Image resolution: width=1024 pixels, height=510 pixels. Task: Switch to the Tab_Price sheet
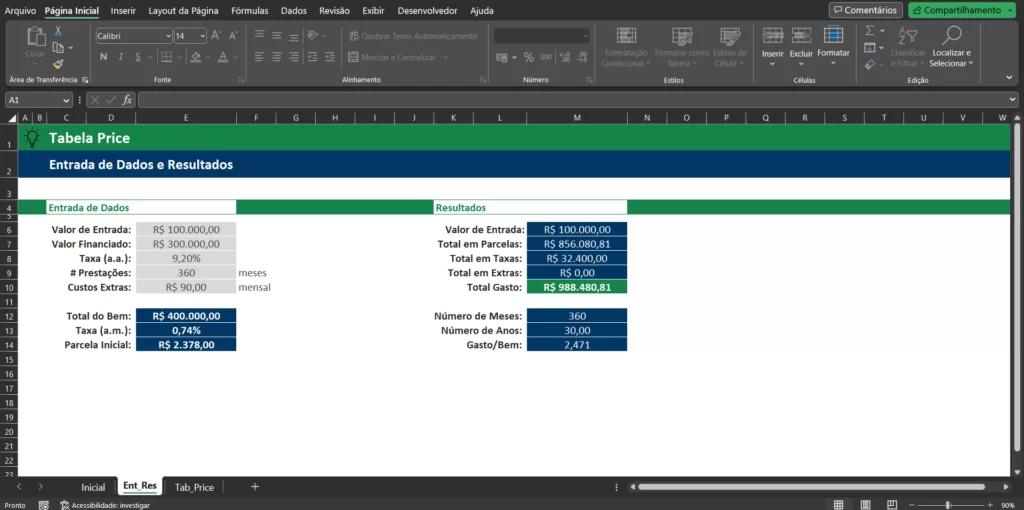(x=194, y=487)
